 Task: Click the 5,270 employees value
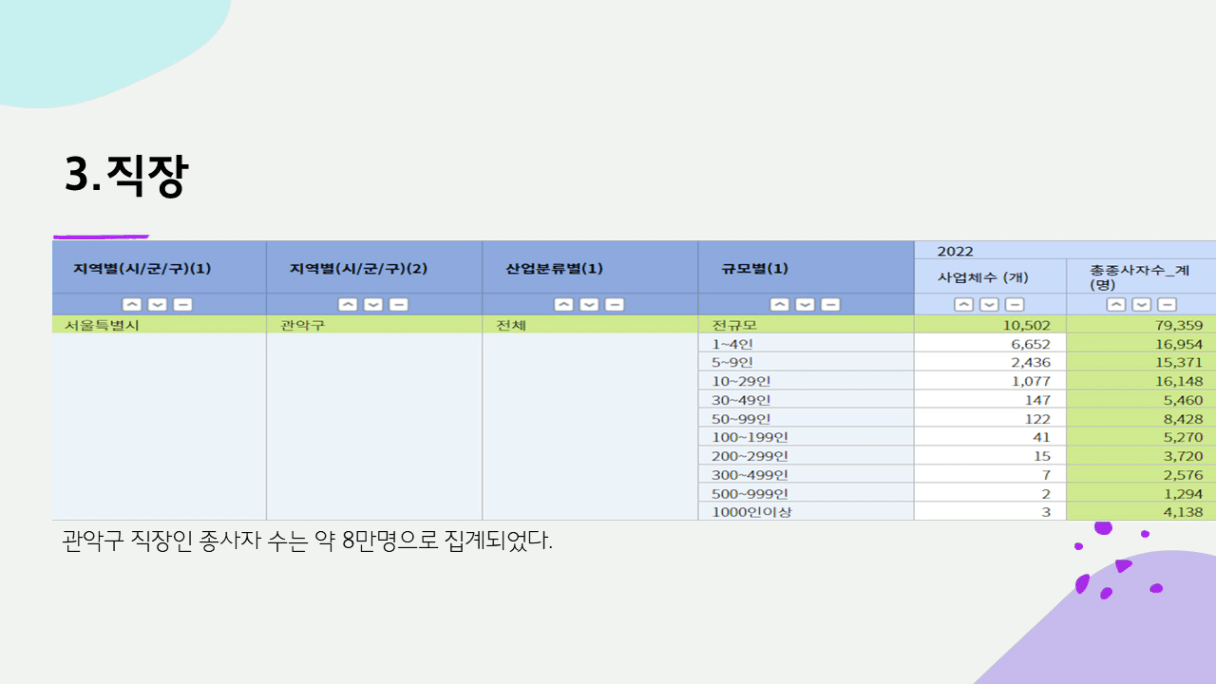click(x=1182, y=437)
